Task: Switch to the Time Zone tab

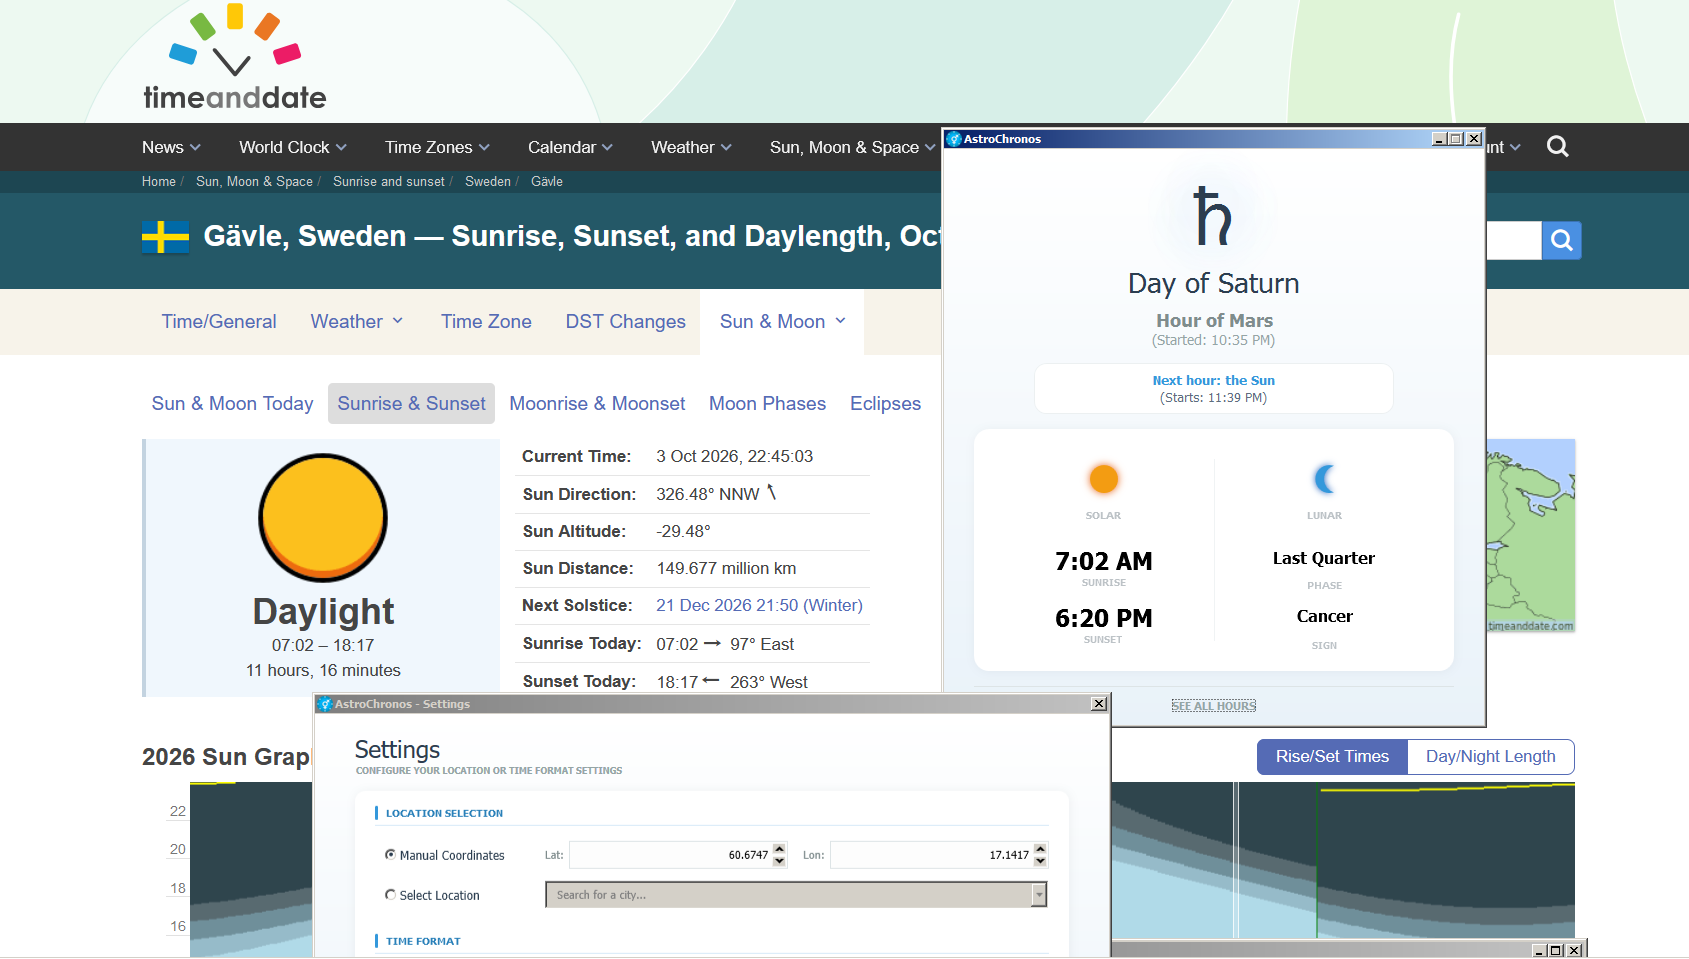Action: 486,322
